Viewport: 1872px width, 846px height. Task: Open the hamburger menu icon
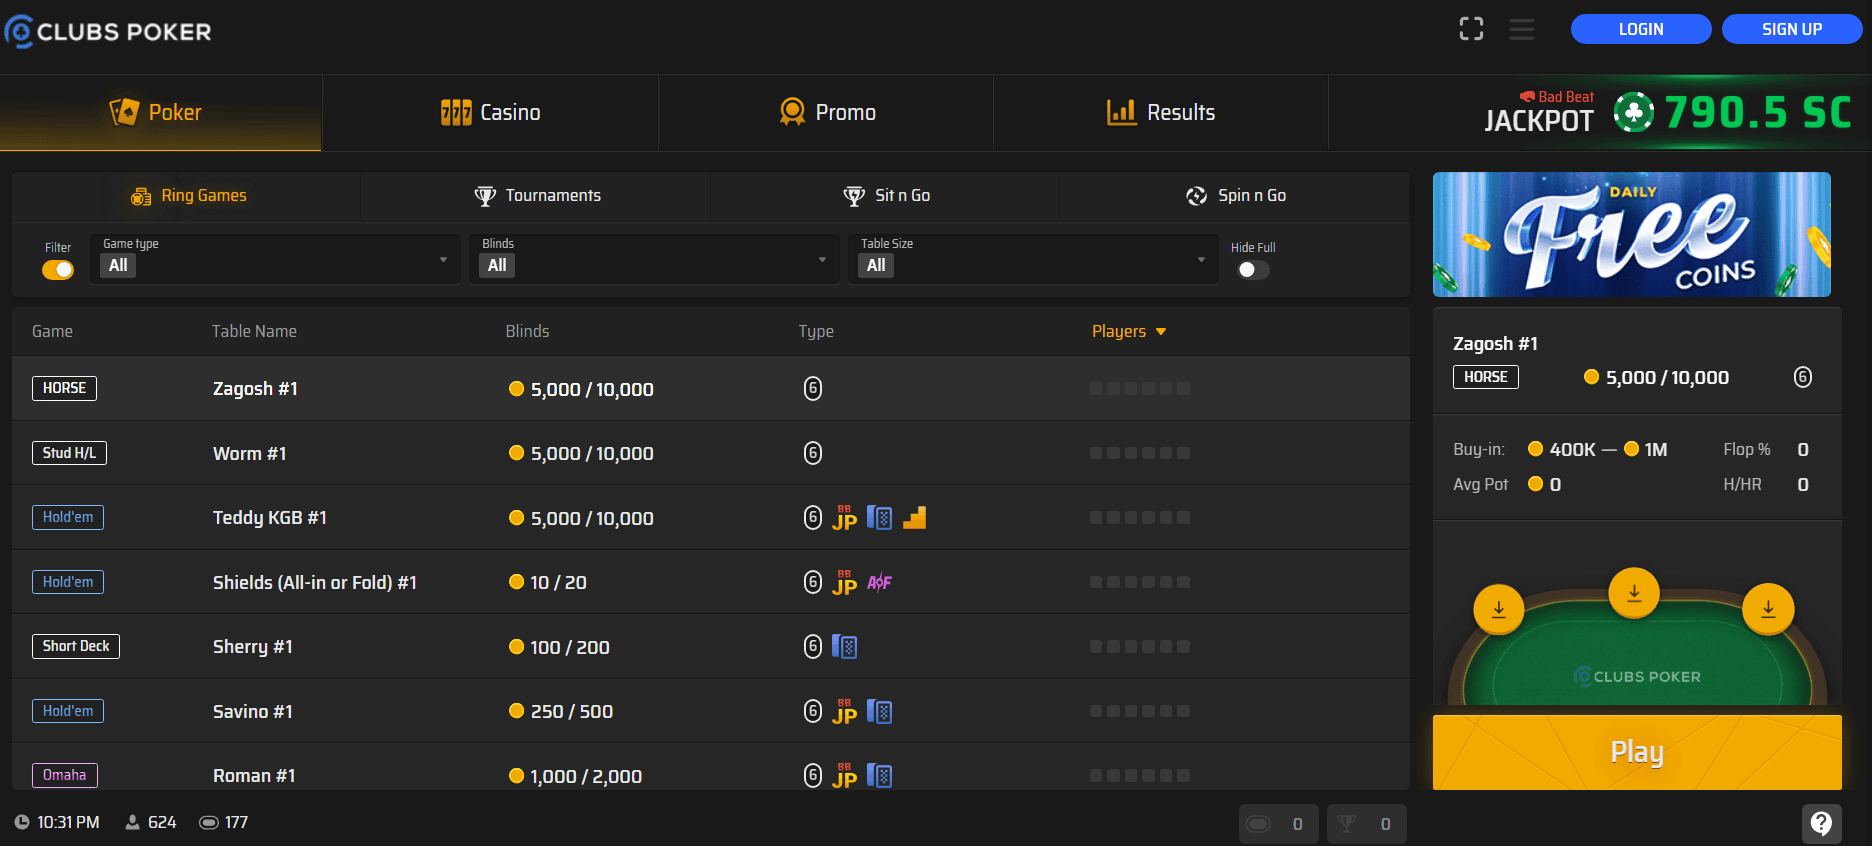[x=1522, y=29]
